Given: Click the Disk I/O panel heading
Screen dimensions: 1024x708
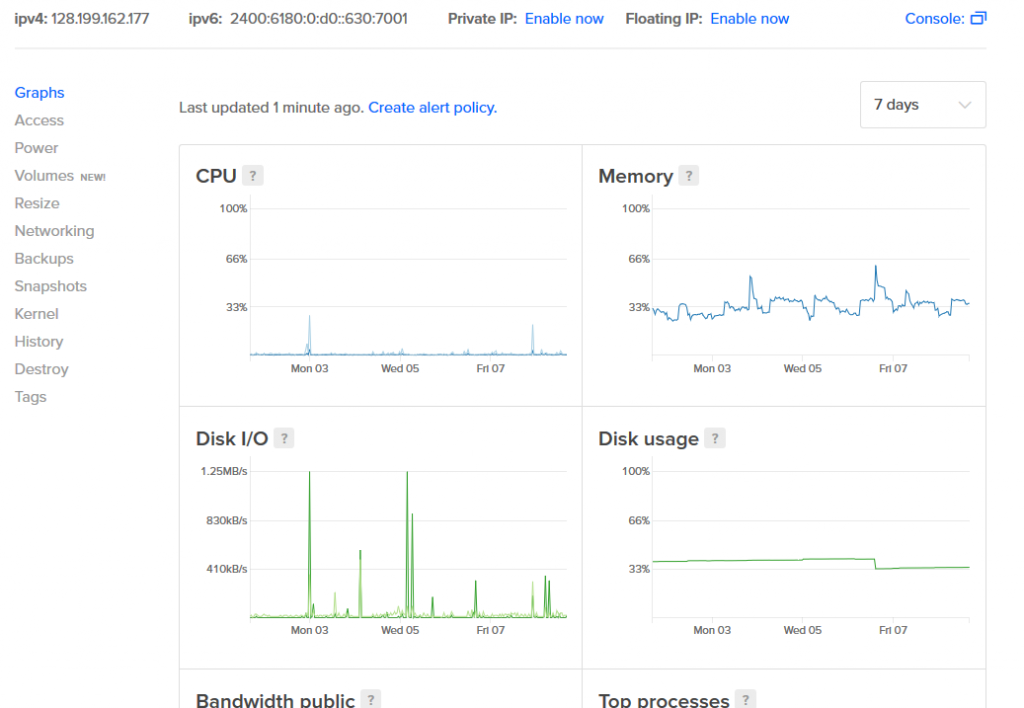Looking at the screenshot, I should pos(232,439).
